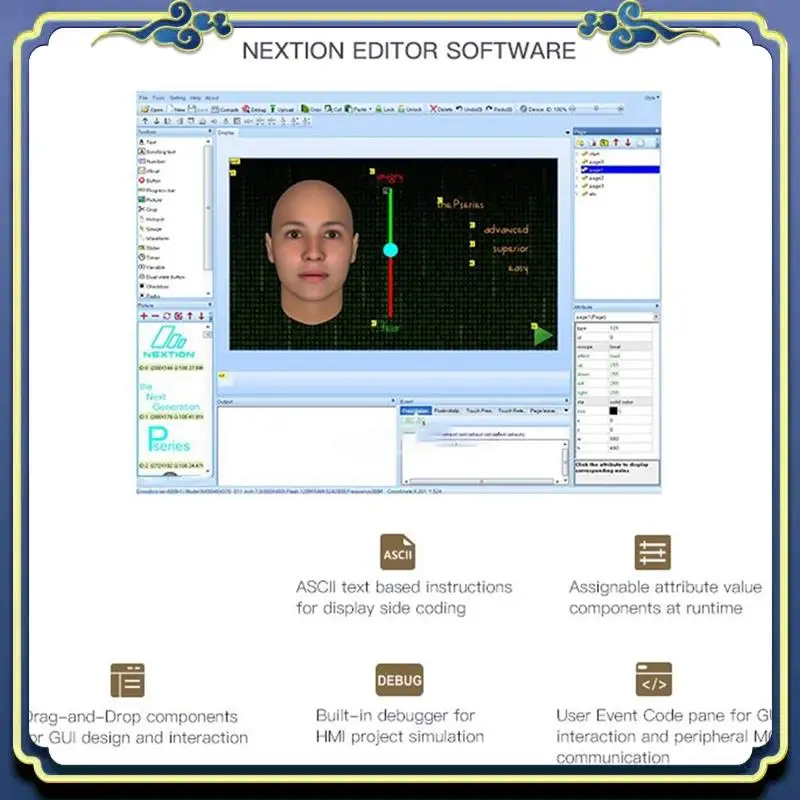Click the Display tab
The width and height of the screenshot is (800, 800).
tap(226, 133)
